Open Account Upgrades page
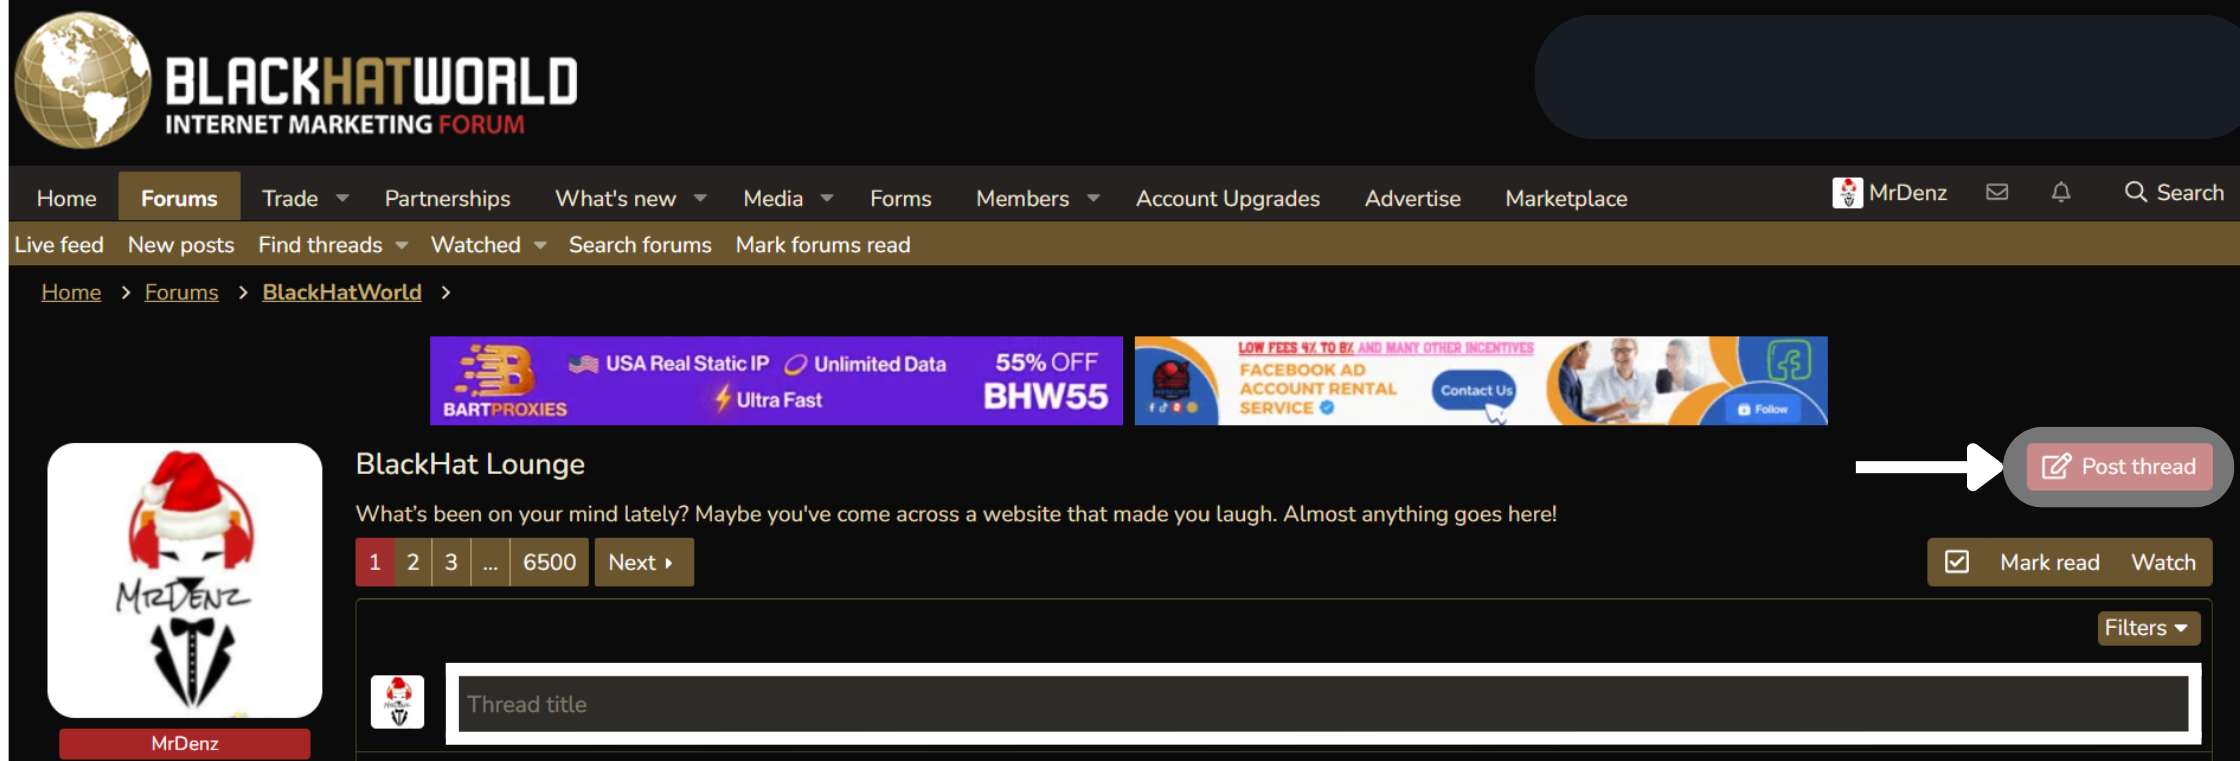Image resolution: width=2240 pixels, height=761 pixels. [1228, 198]
